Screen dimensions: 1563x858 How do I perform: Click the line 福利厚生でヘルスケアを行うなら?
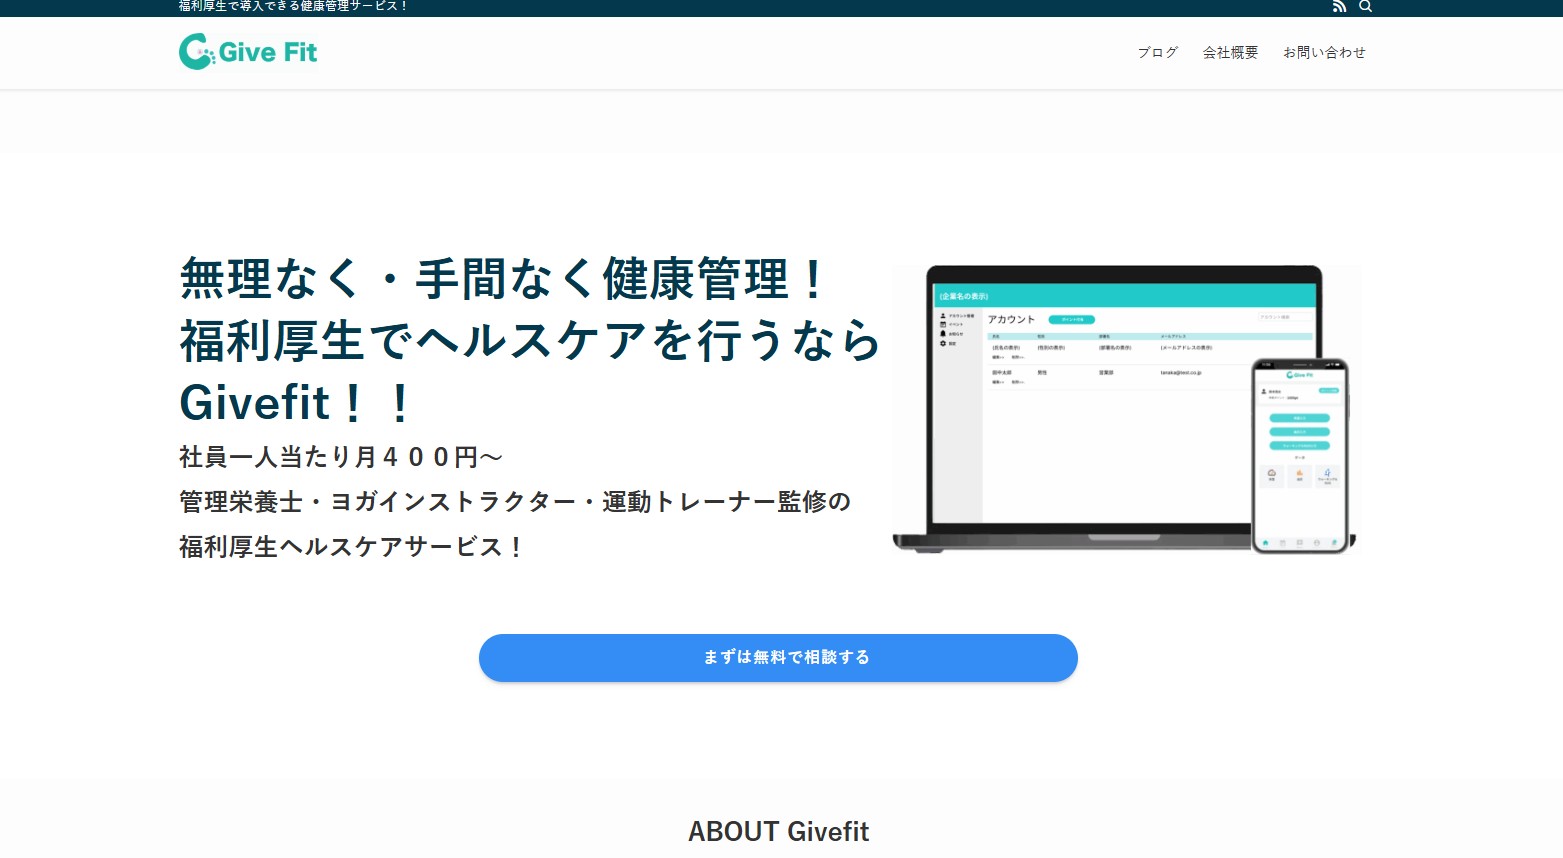pyautogui.click(x=530, y=341)
